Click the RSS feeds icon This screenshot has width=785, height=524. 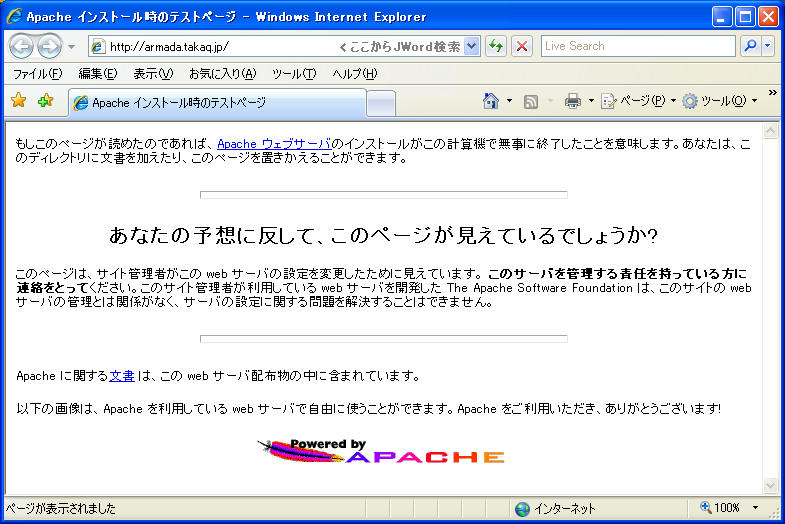[x=531, y=102]
